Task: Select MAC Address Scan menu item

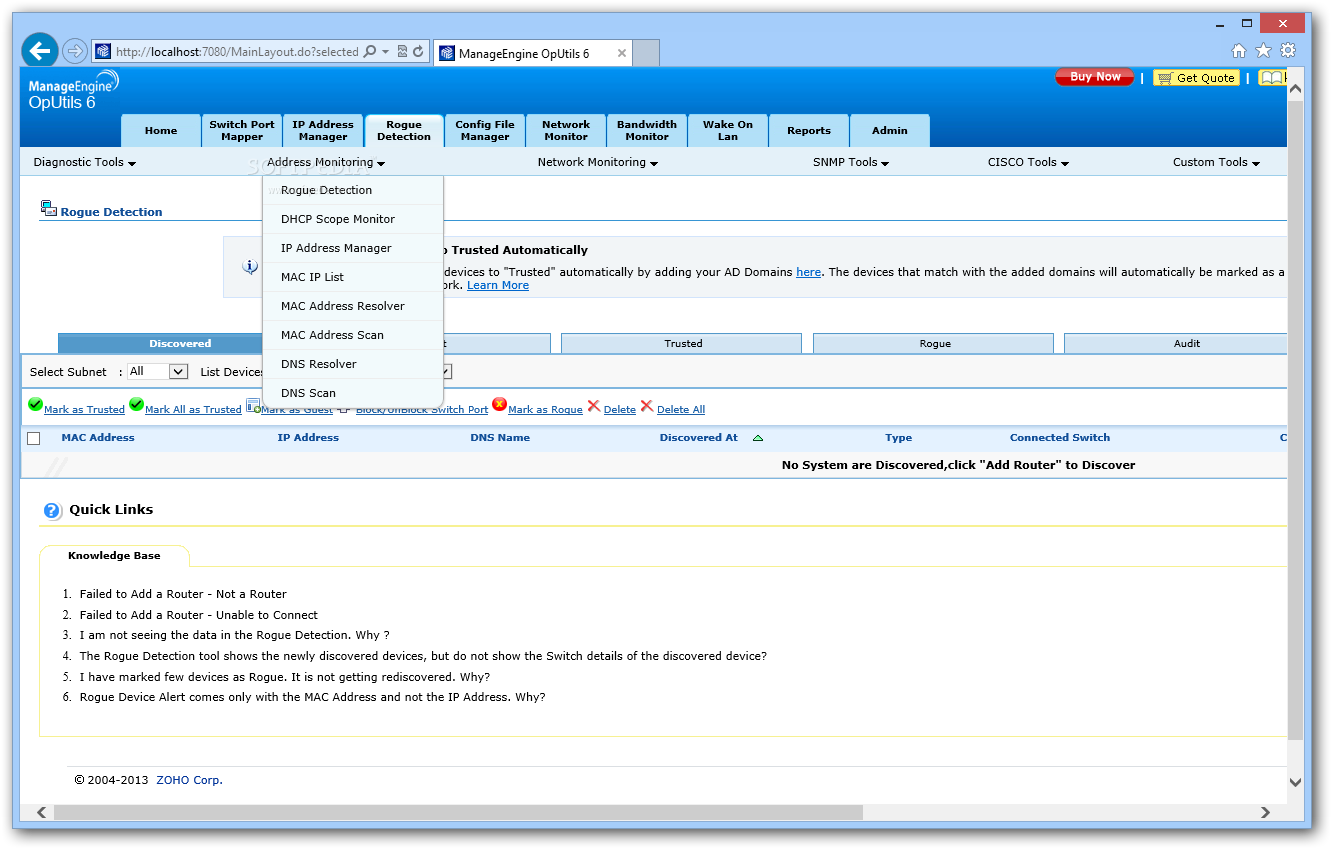Action: pyautogui.click(x=353, y=335)
